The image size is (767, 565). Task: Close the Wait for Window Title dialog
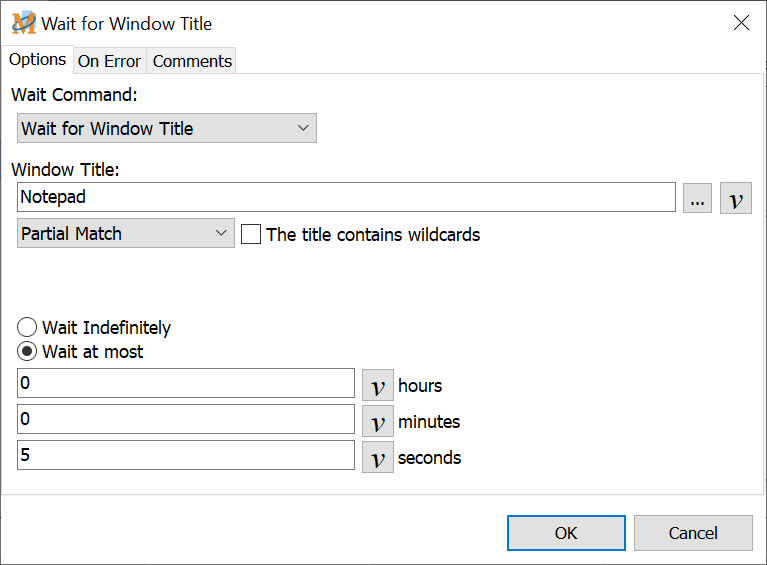(x=741, y=23)
